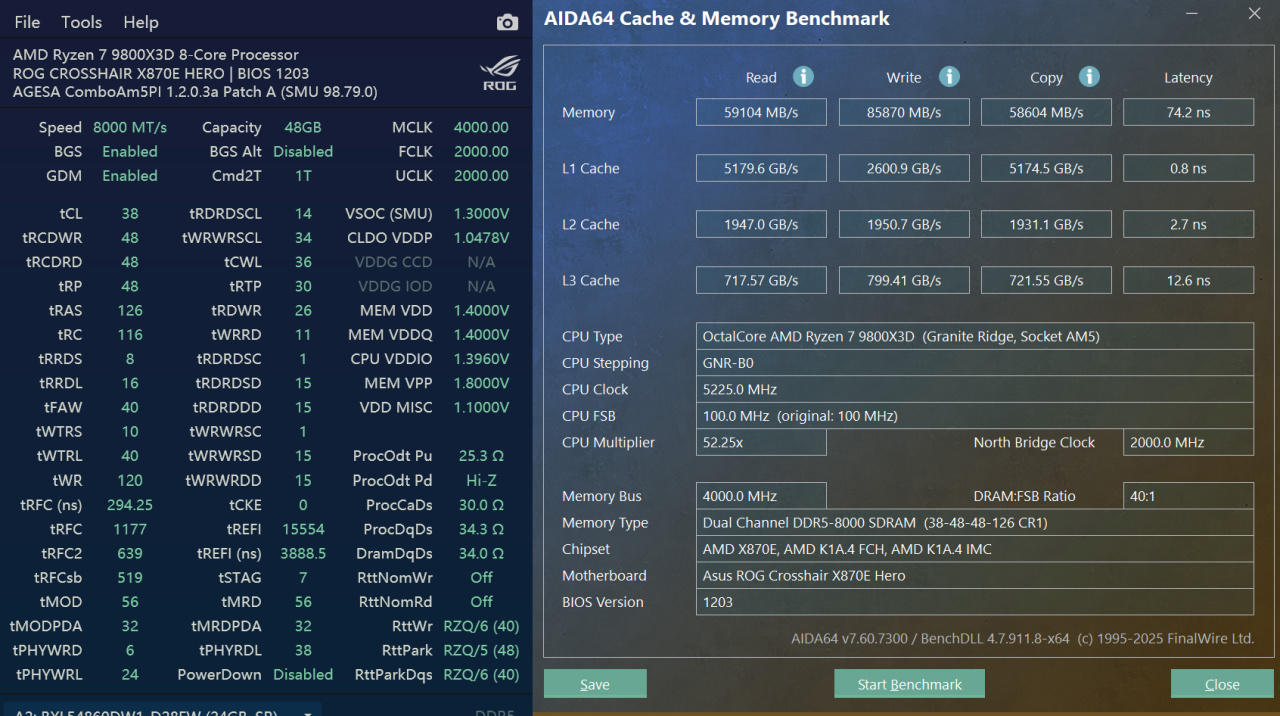Screen dimensions: 1280x716
Task: Click the PowerDown value Disabled
Action: coord(303,674)
